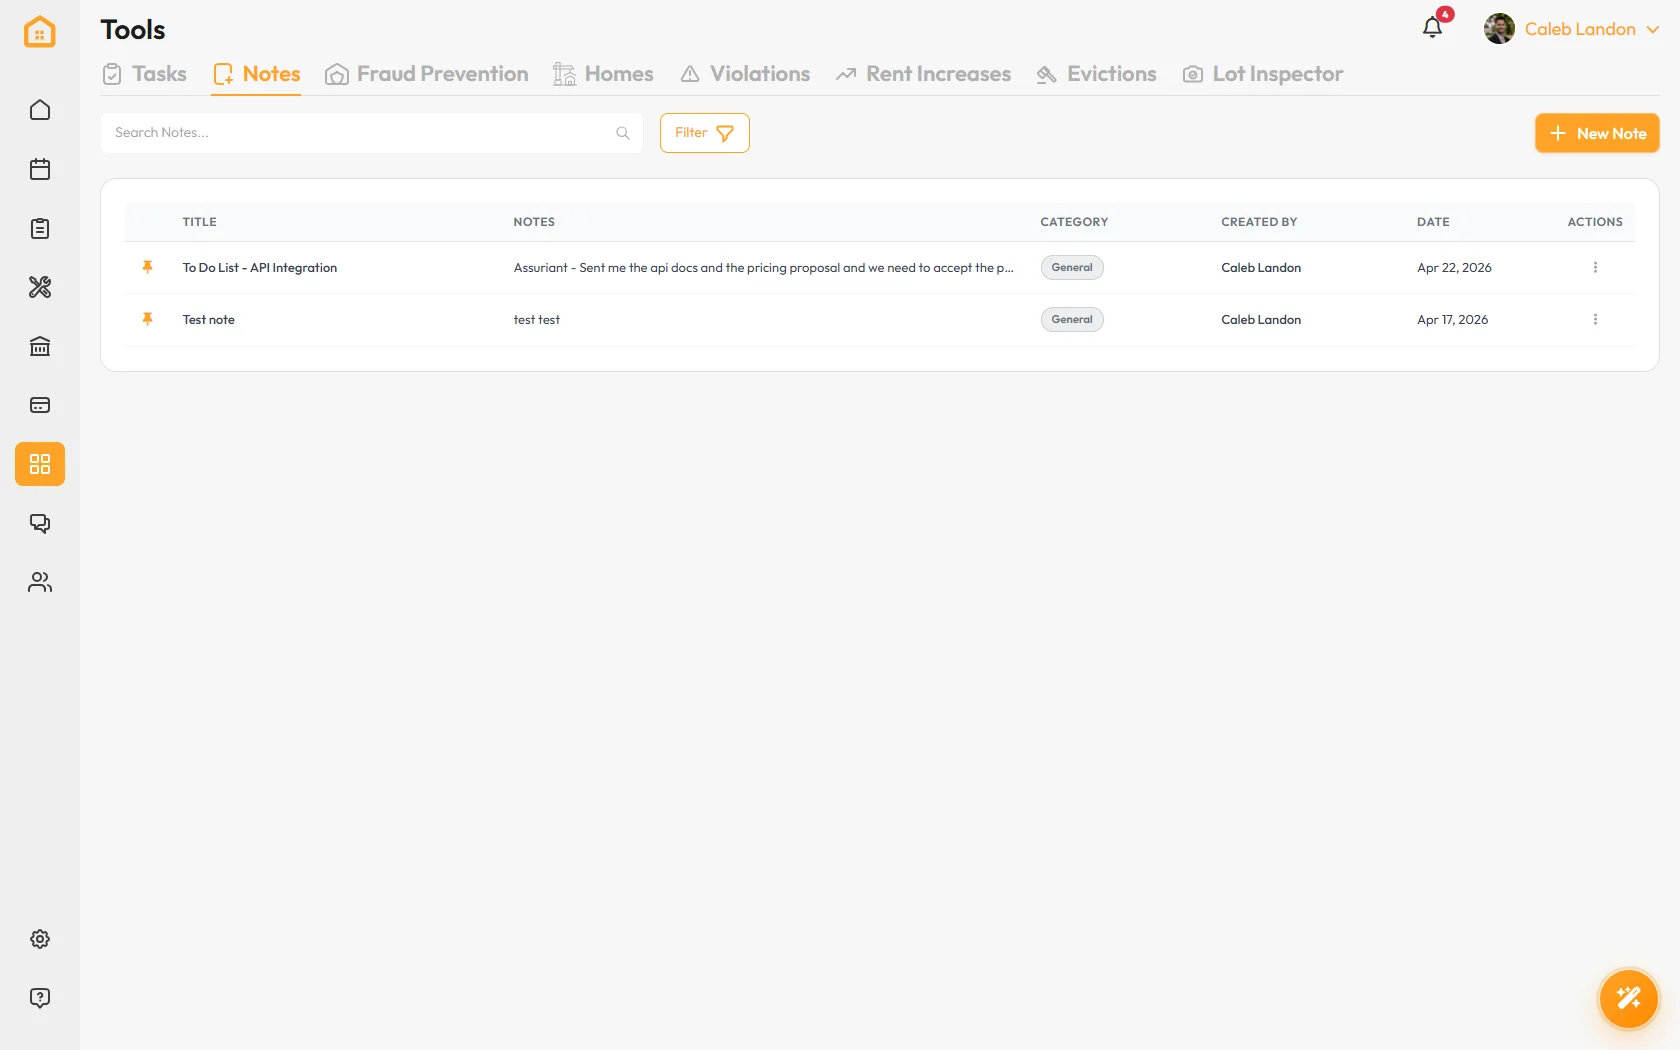Viewport: 1680px width, 1050px height.
Task: Select the highlighted Tools grid sidebar icon
Action: (40, 464)
